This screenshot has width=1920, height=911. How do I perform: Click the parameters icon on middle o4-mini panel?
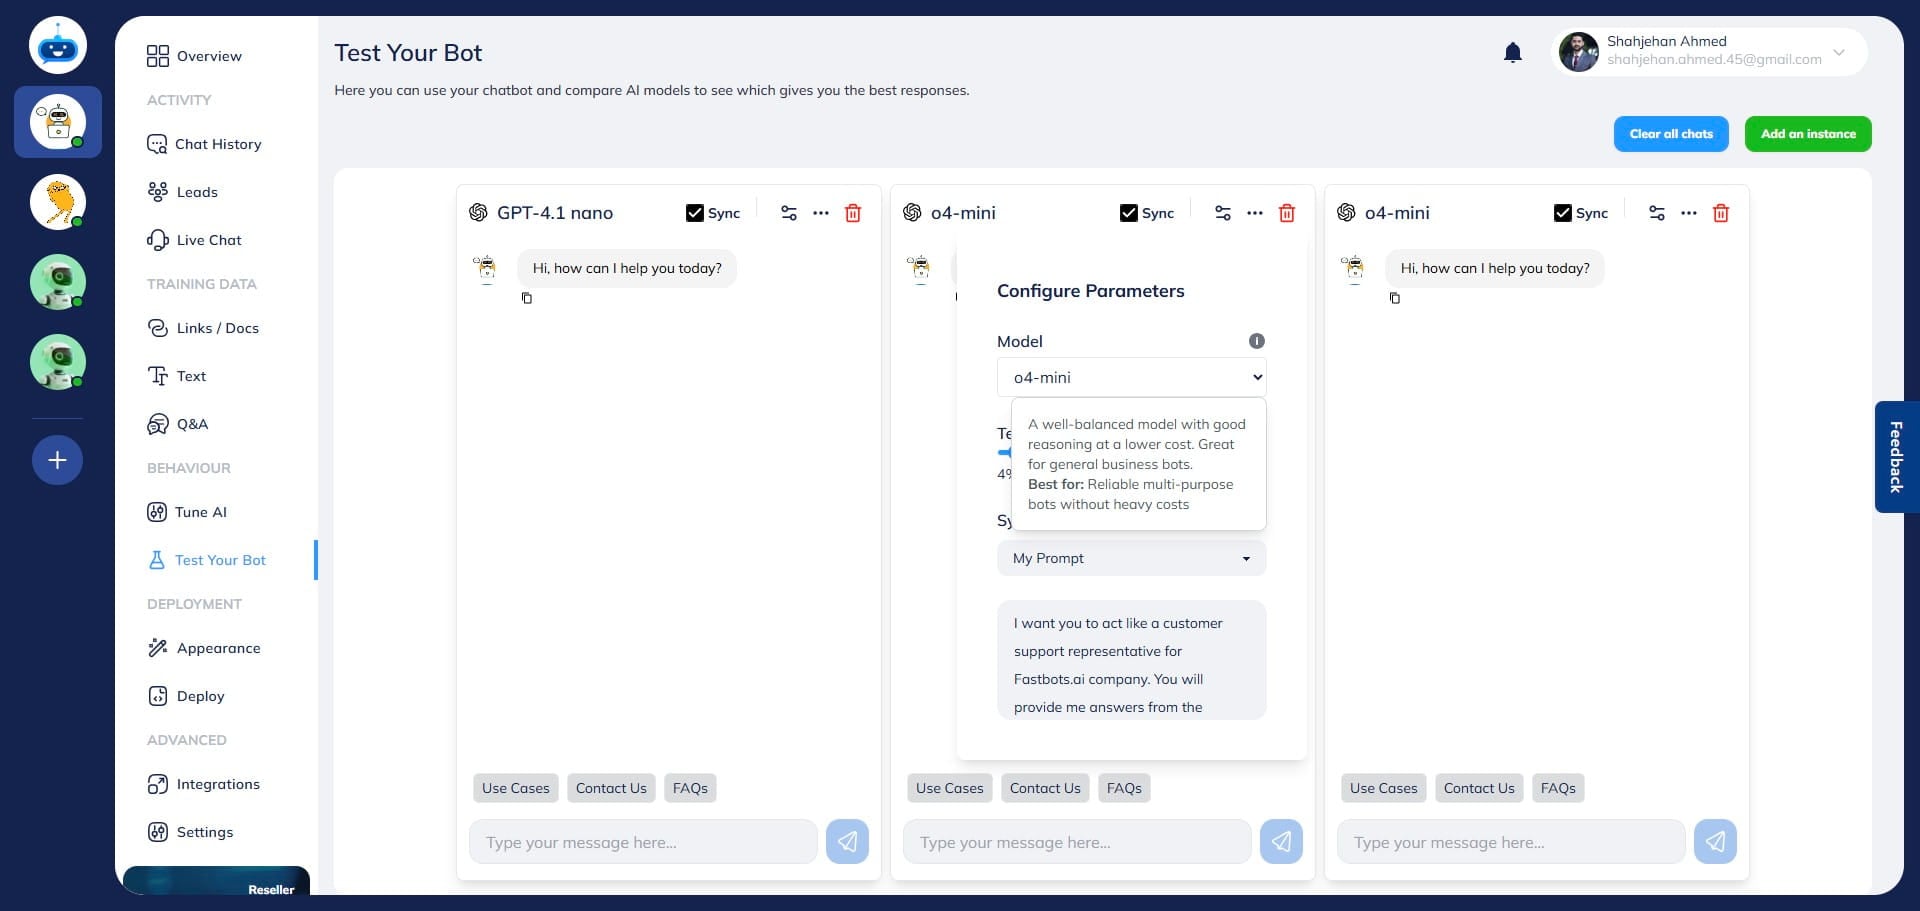(1223, 213)
